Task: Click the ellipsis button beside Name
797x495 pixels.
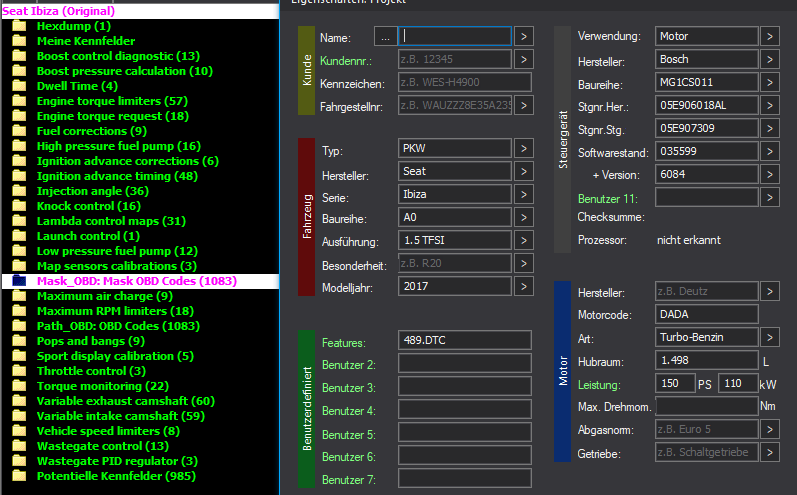Action: [386, 37]
